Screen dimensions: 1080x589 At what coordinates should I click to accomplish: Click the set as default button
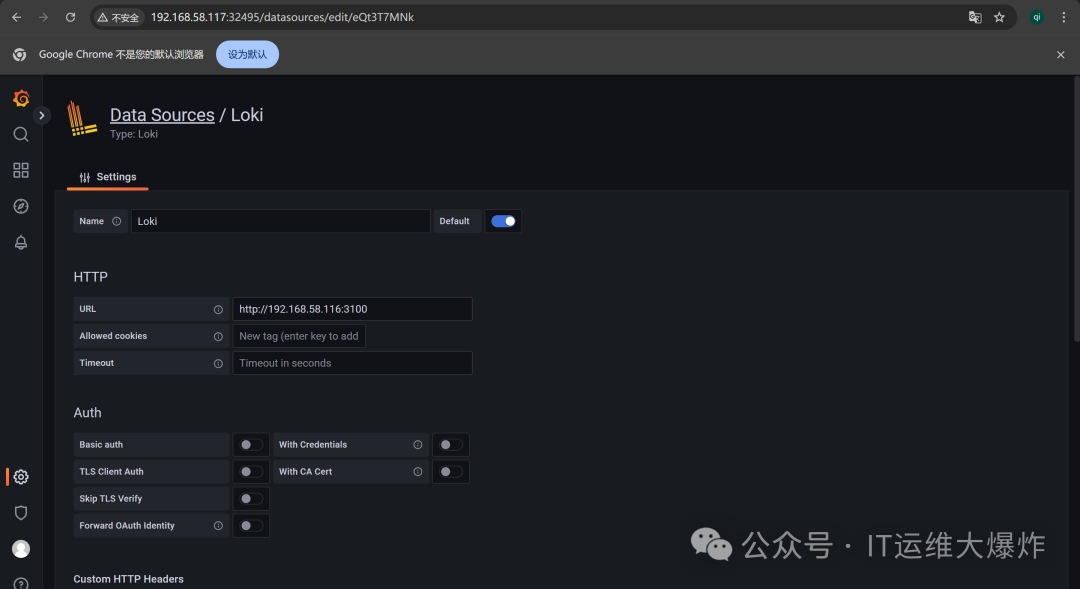pyautogui.click(x=247, y=54)
